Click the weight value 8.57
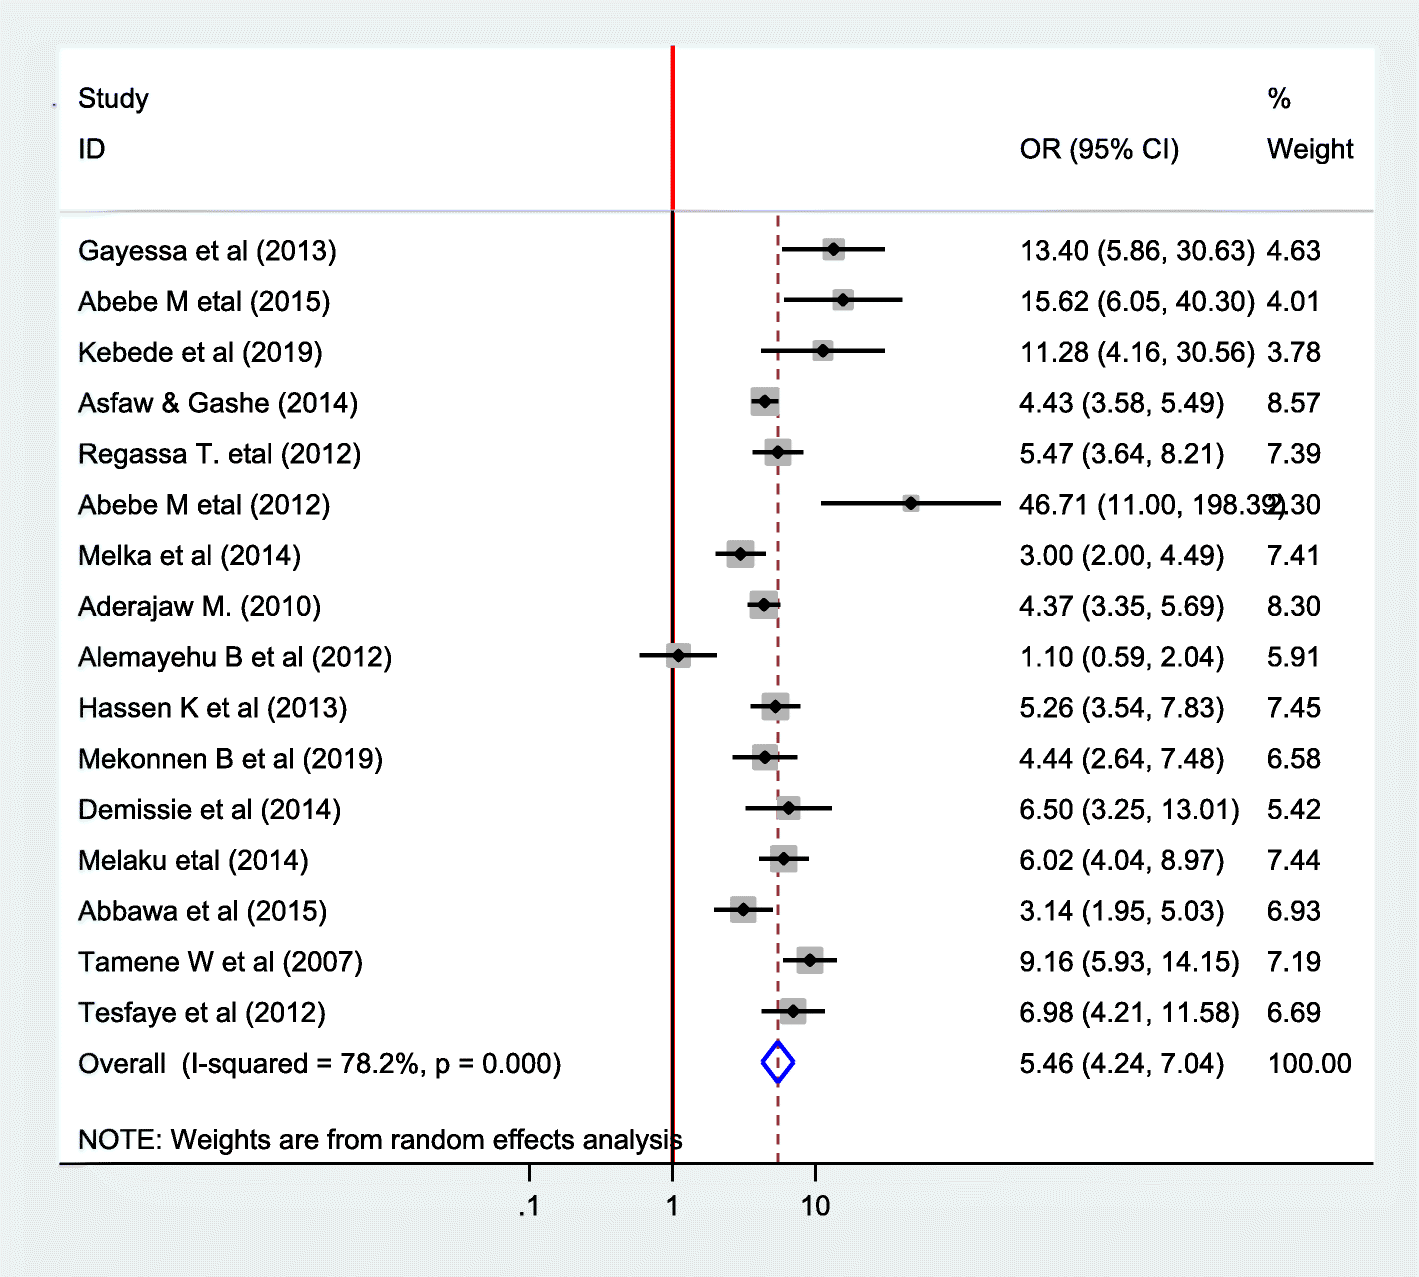 coord(1294,403)
